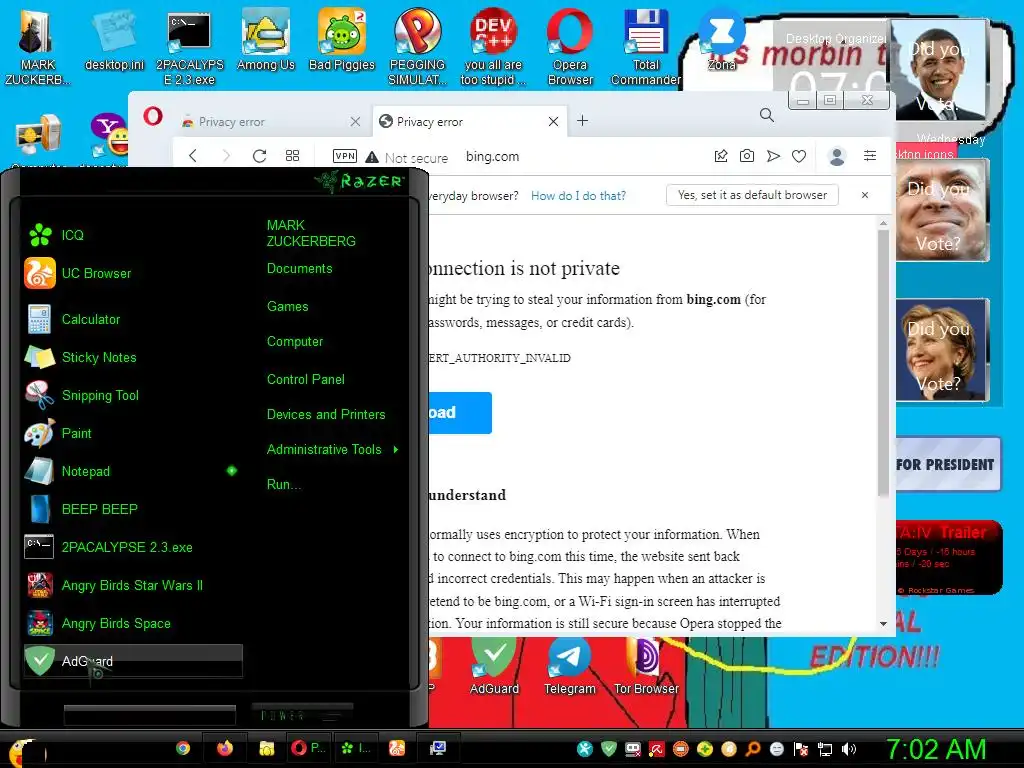Click the FOR PRESIDENT banner gadget
This screenshot has width=1024, height=768.
point(947,464)
